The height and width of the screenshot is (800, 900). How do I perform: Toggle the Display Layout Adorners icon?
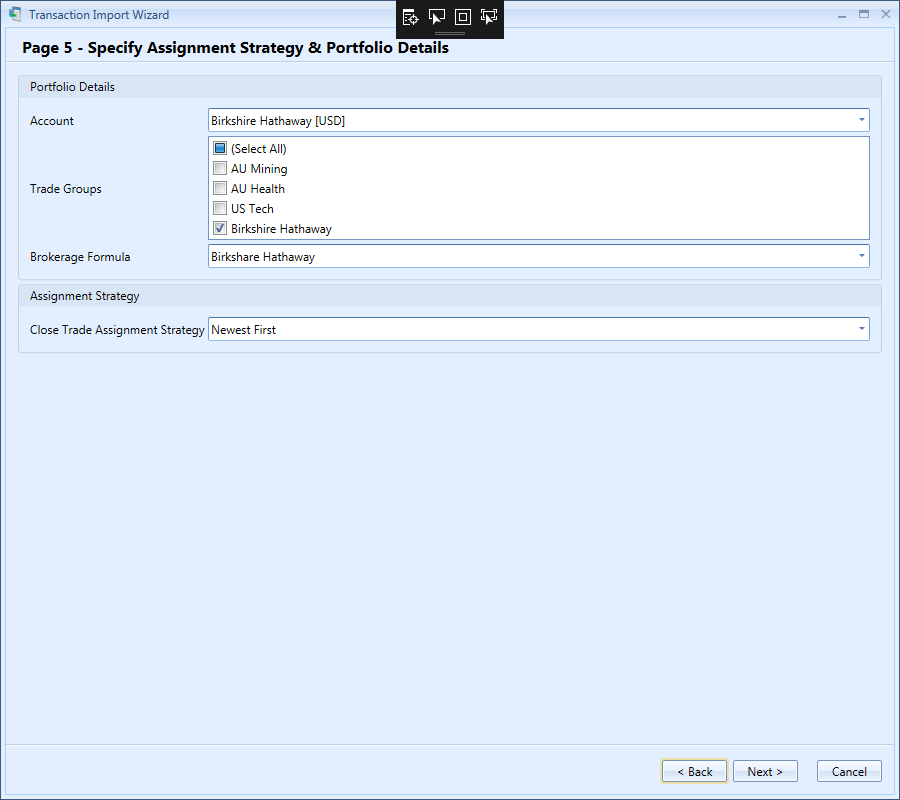click(x=463, y=17)
